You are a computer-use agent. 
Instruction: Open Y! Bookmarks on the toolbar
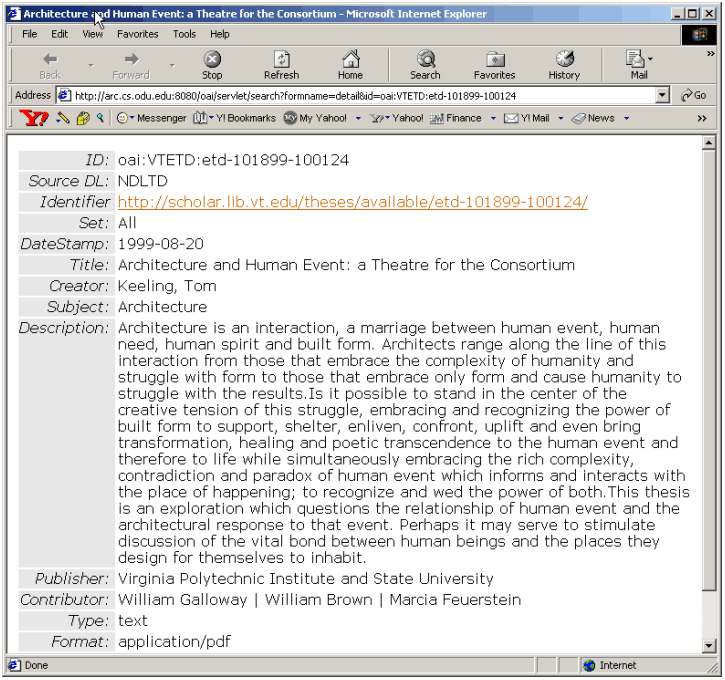[x=234, y=118]
